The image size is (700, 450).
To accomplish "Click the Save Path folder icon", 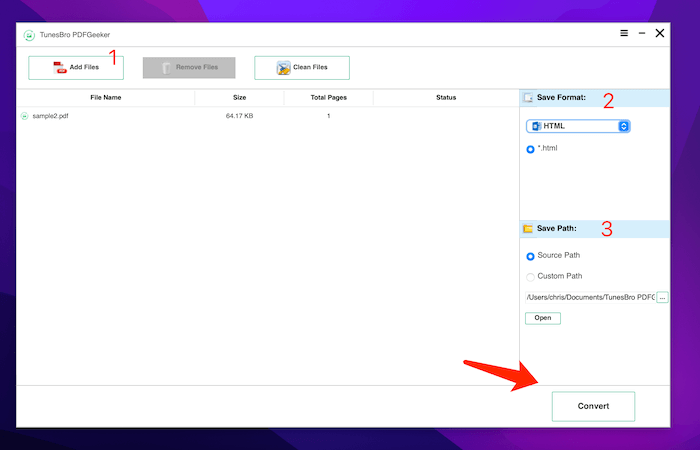I will (x=528, y=229).
